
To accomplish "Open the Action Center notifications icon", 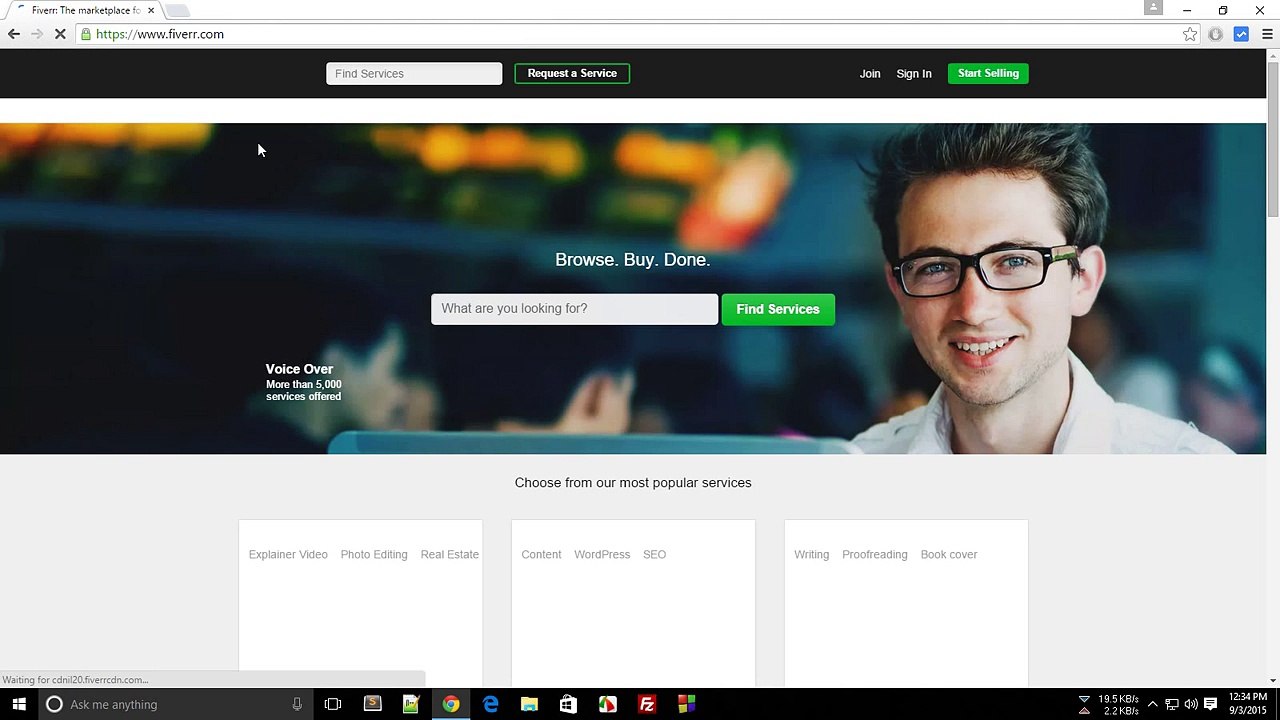I will [1210, 704].
